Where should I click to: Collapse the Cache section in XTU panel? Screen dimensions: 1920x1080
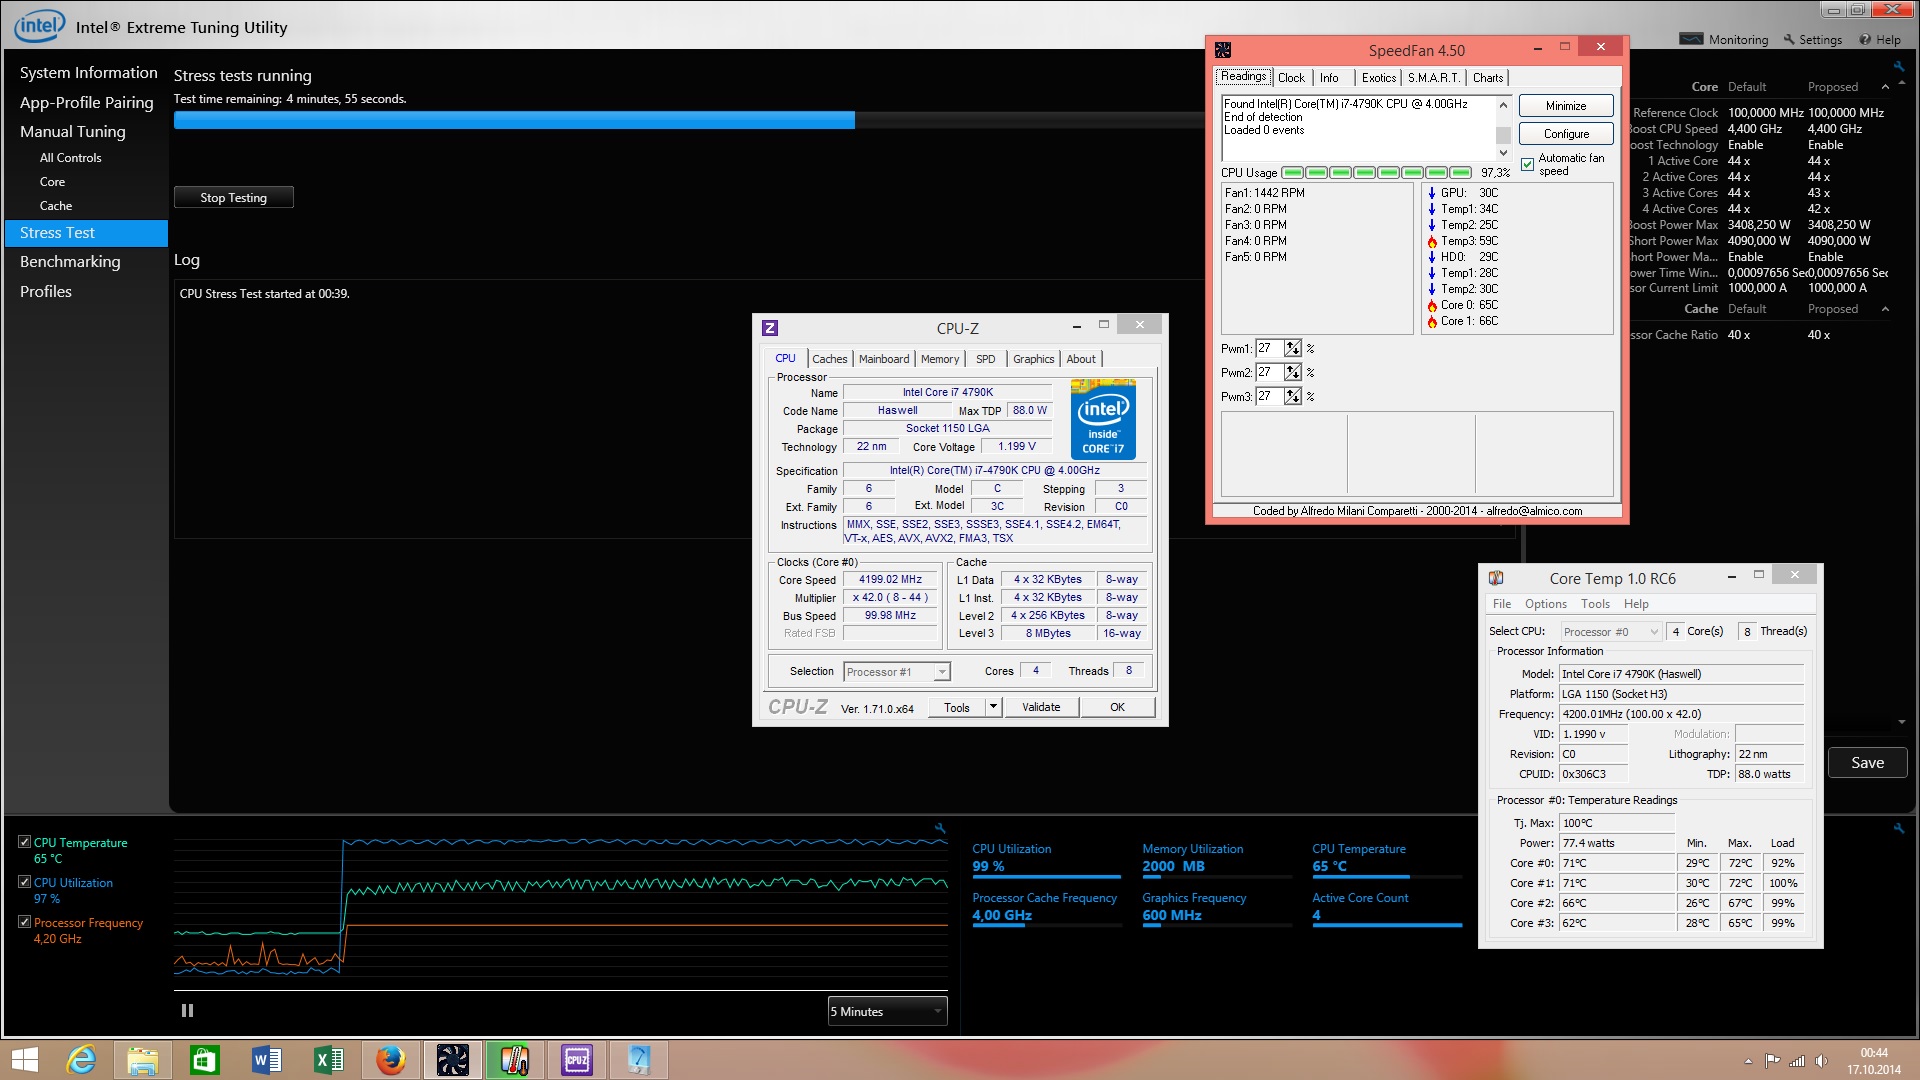1885,309
